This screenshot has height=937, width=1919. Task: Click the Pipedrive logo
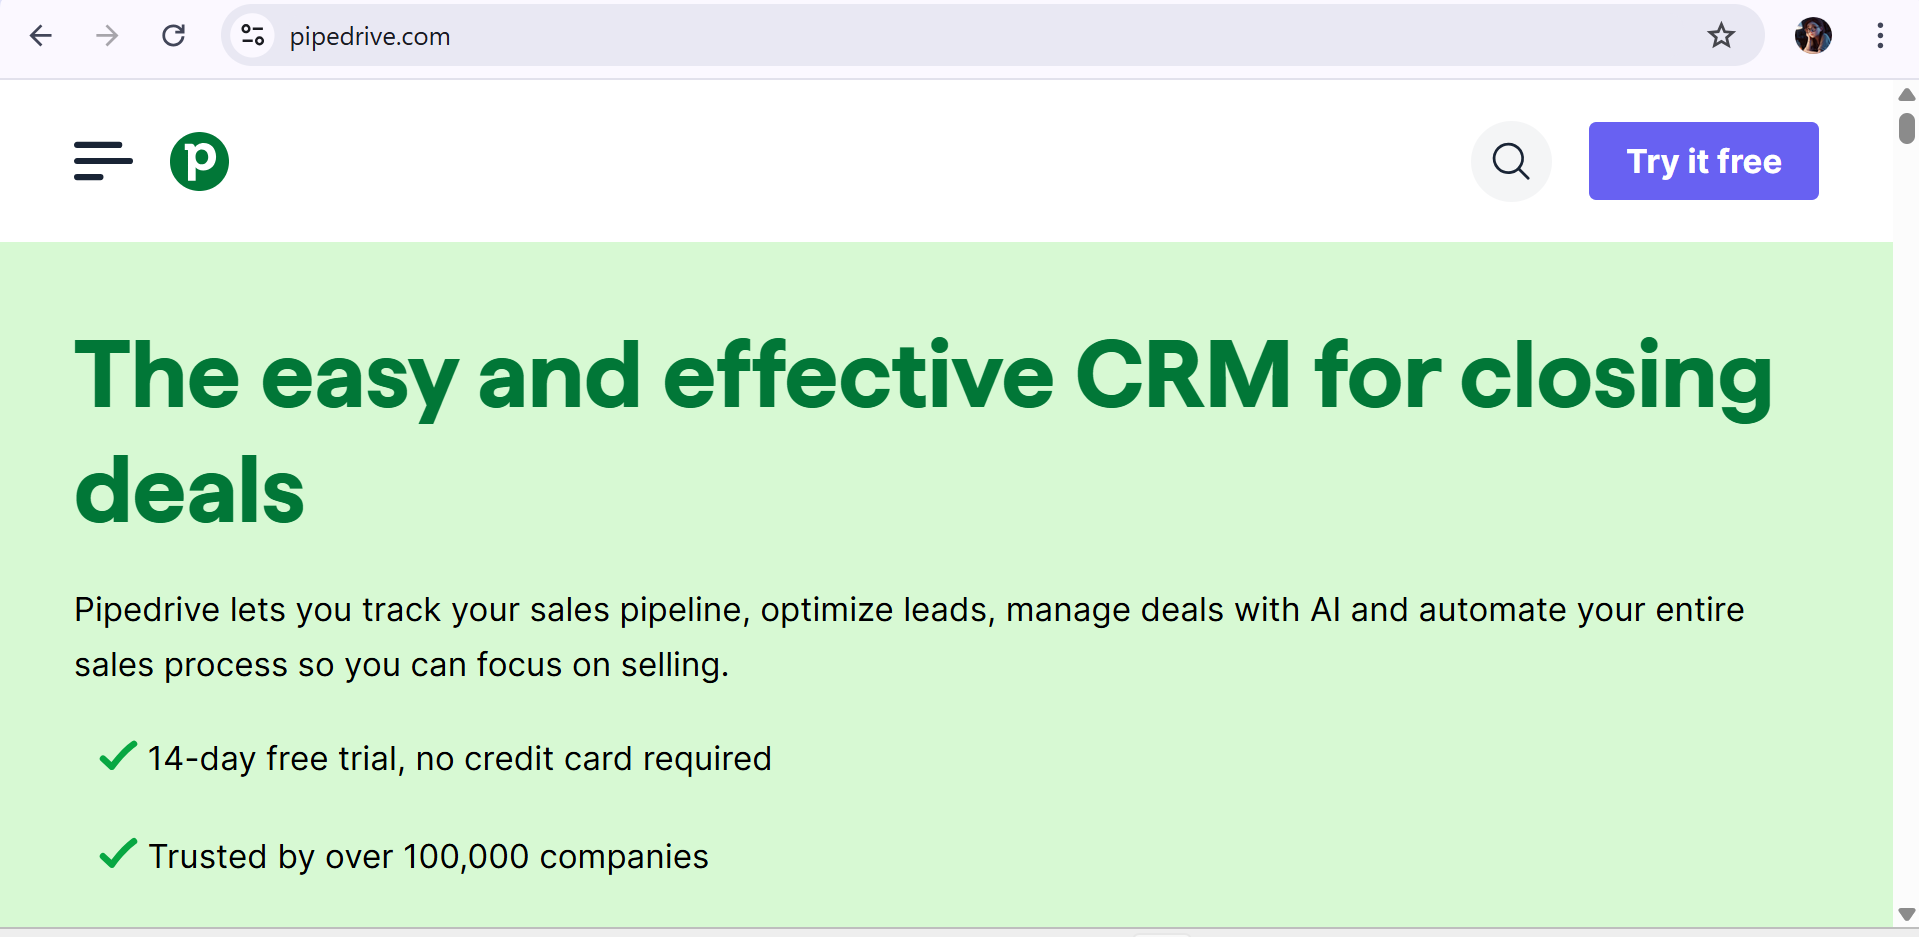click(199, 161)
